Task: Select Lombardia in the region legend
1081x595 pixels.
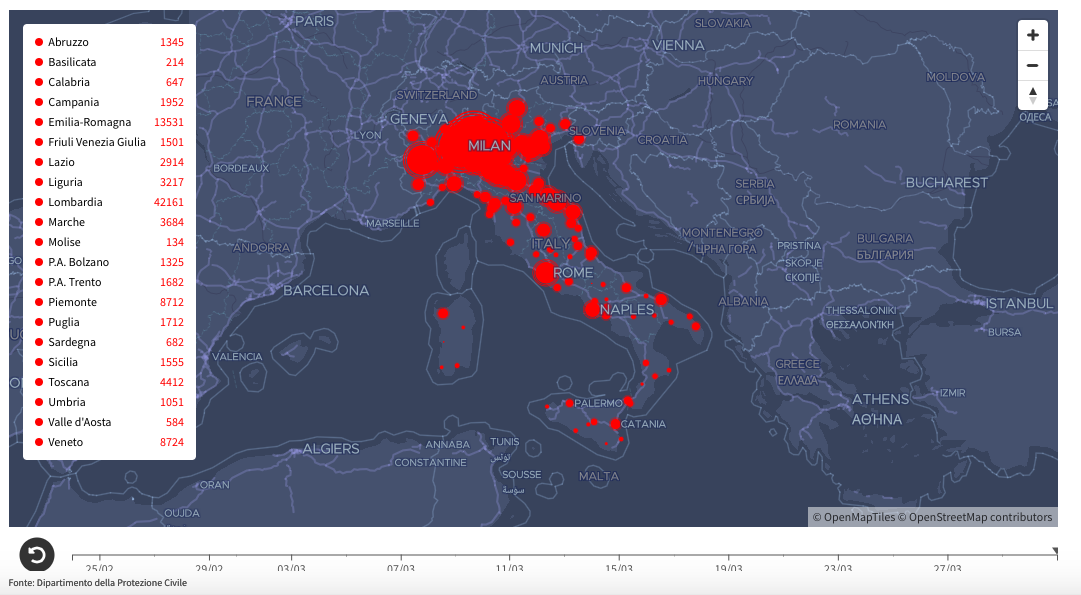Action: [x=109, y=202]
